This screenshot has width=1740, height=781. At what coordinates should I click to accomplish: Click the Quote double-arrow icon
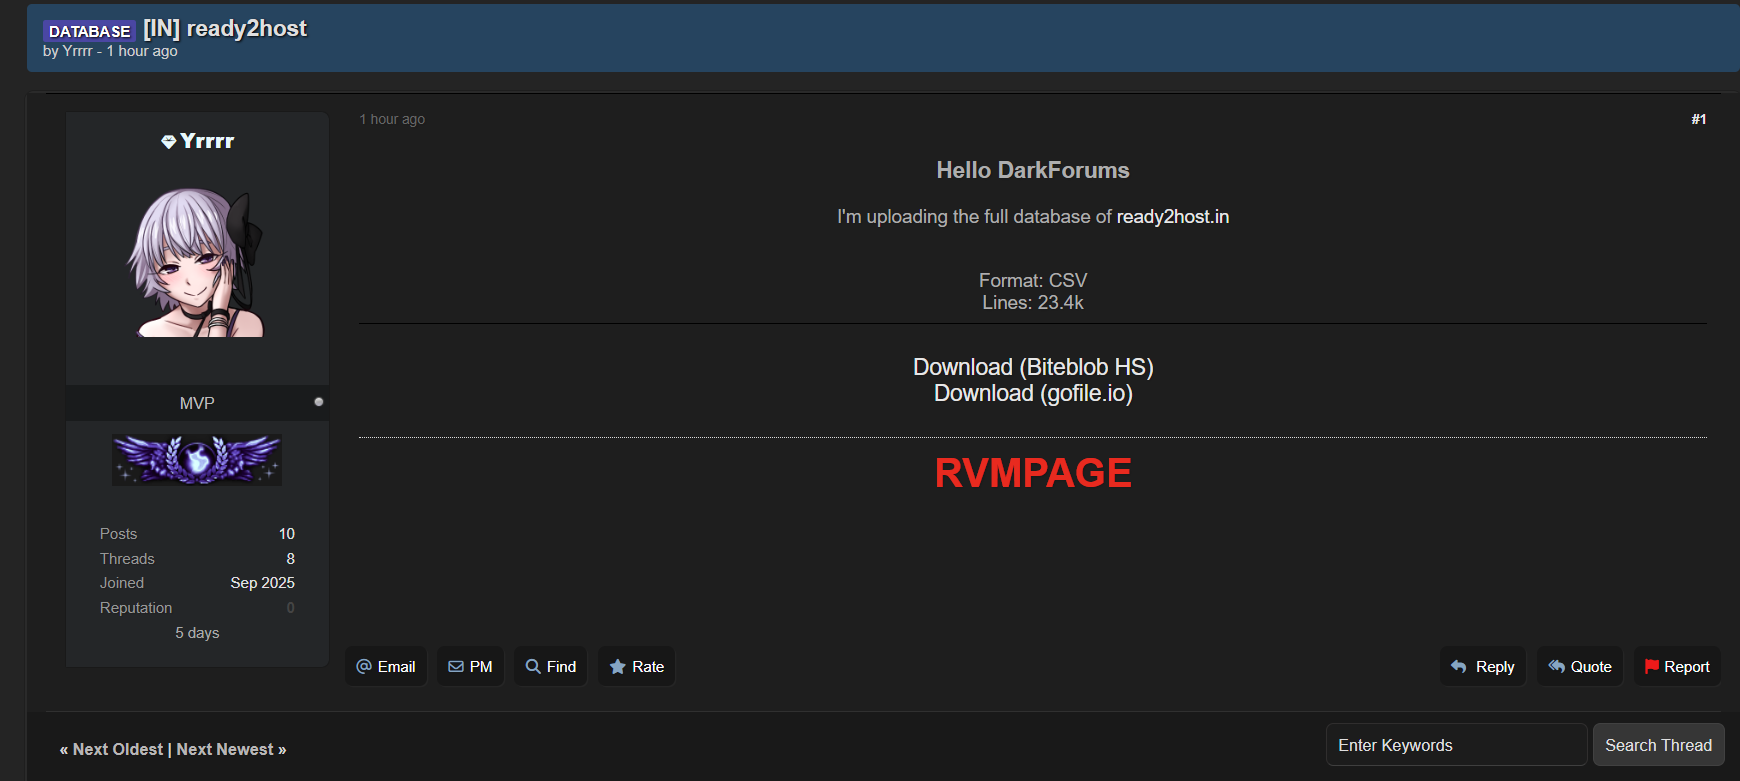click(x=1556, y=666)
